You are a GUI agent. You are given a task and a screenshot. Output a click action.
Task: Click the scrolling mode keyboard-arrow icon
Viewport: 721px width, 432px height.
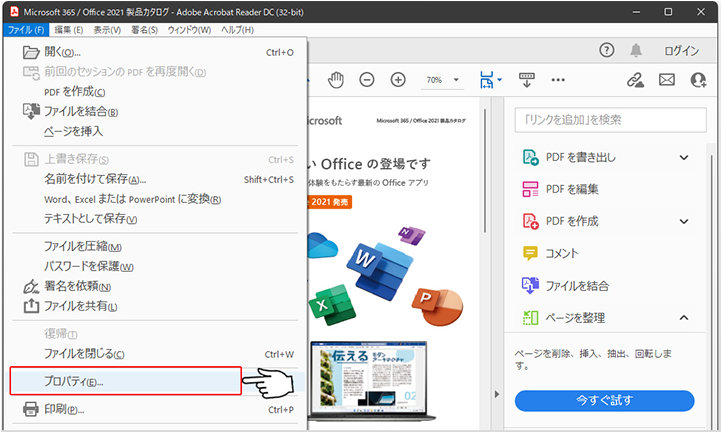tap(526, 80)
